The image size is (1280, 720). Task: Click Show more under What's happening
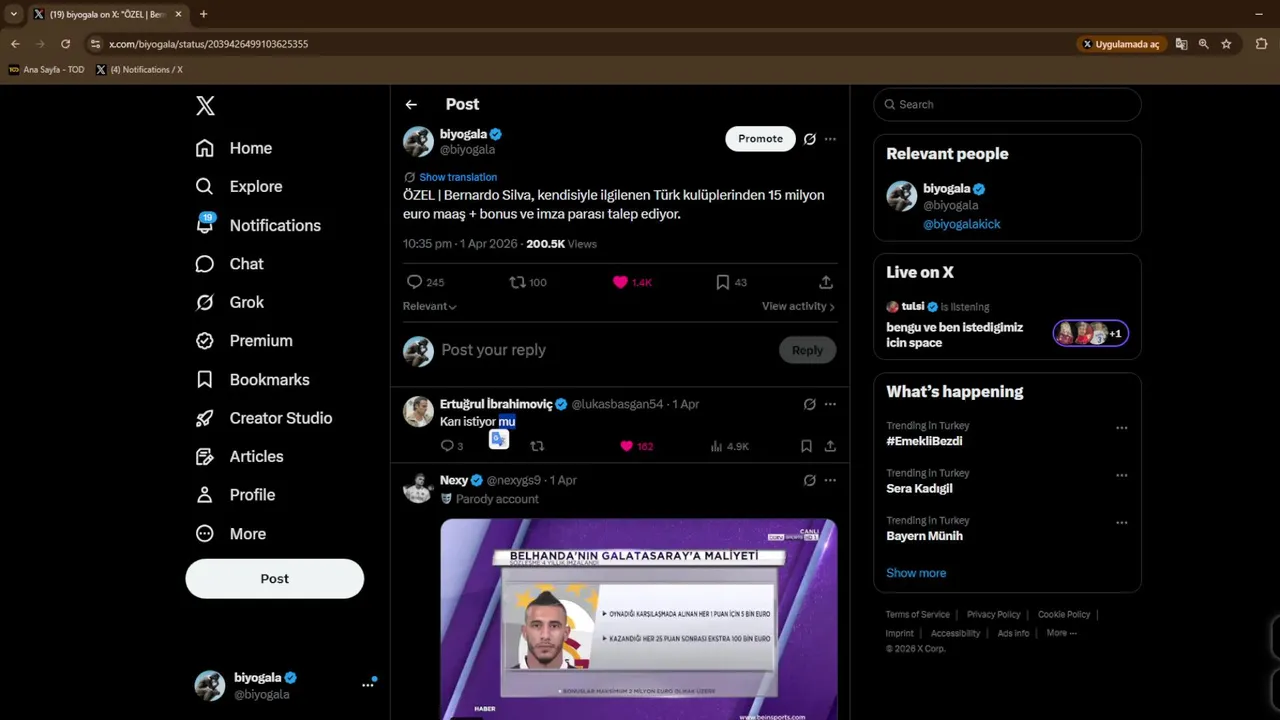tap(916, 573)
